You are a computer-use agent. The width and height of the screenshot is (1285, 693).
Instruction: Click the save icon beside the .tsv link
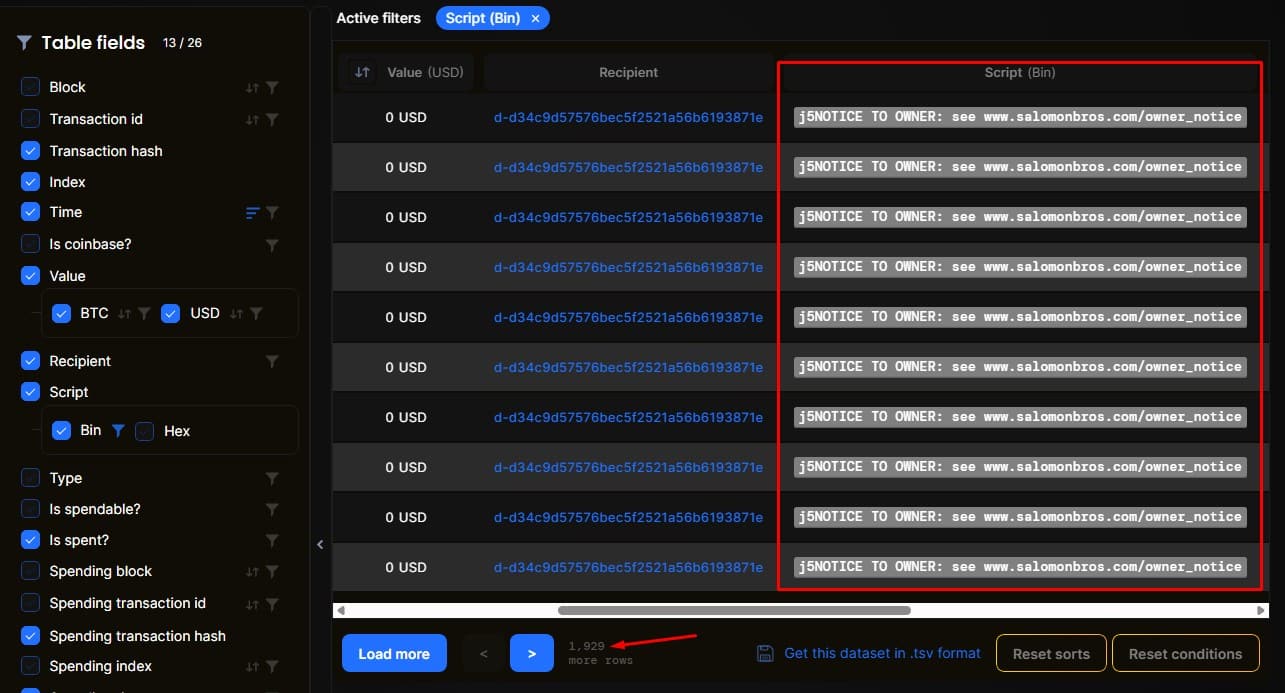point(765,653)
